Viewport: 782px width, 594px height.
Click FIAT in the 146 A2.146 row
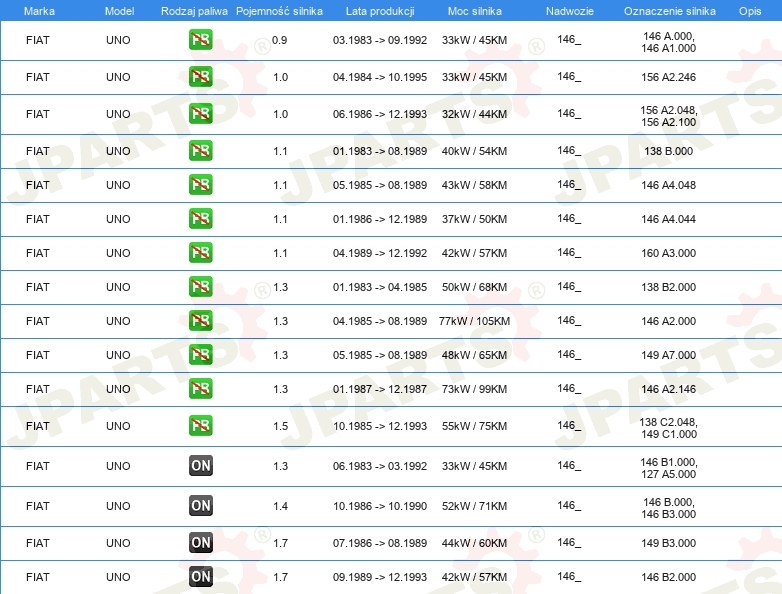(x=38, y=389)
